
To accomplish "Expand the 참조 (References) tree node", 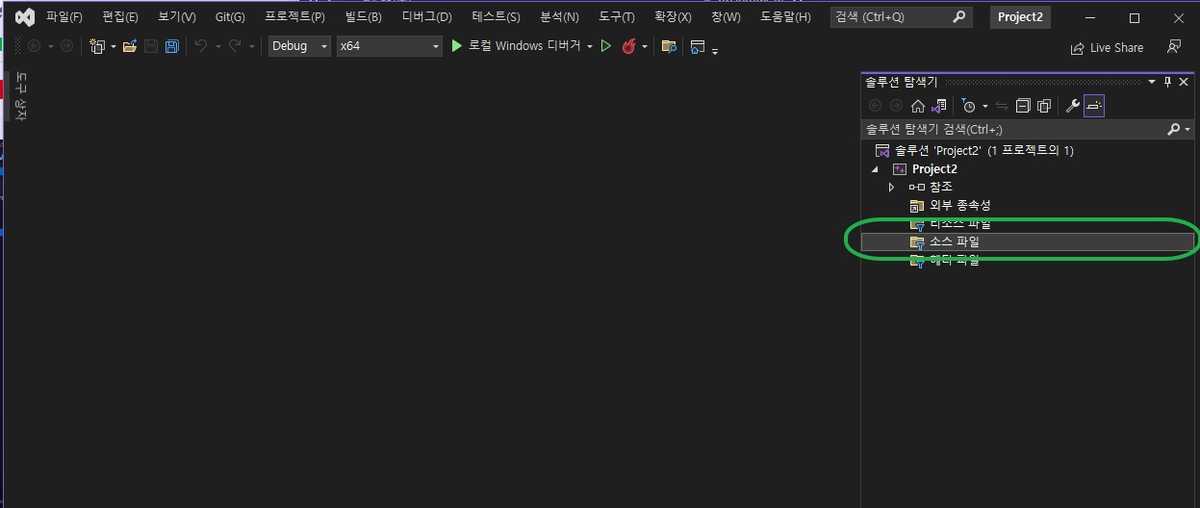I will point(891,187).
